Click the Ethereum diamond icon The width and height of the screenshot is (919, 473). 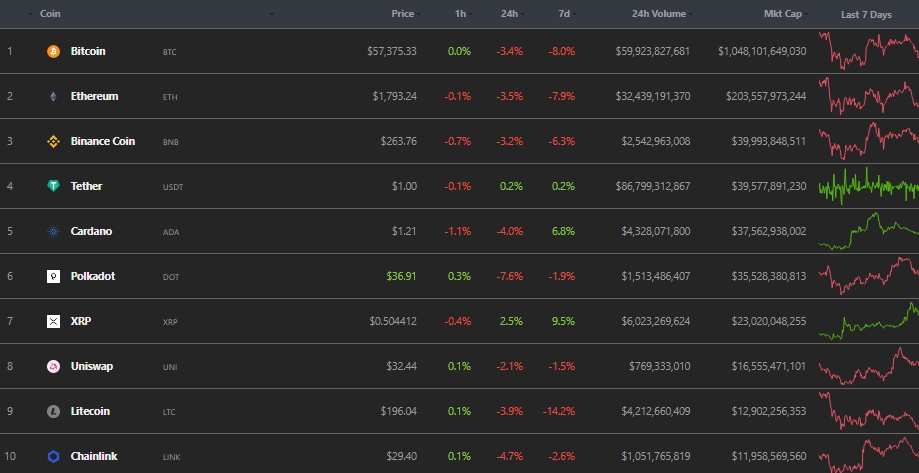click(53, 96)
